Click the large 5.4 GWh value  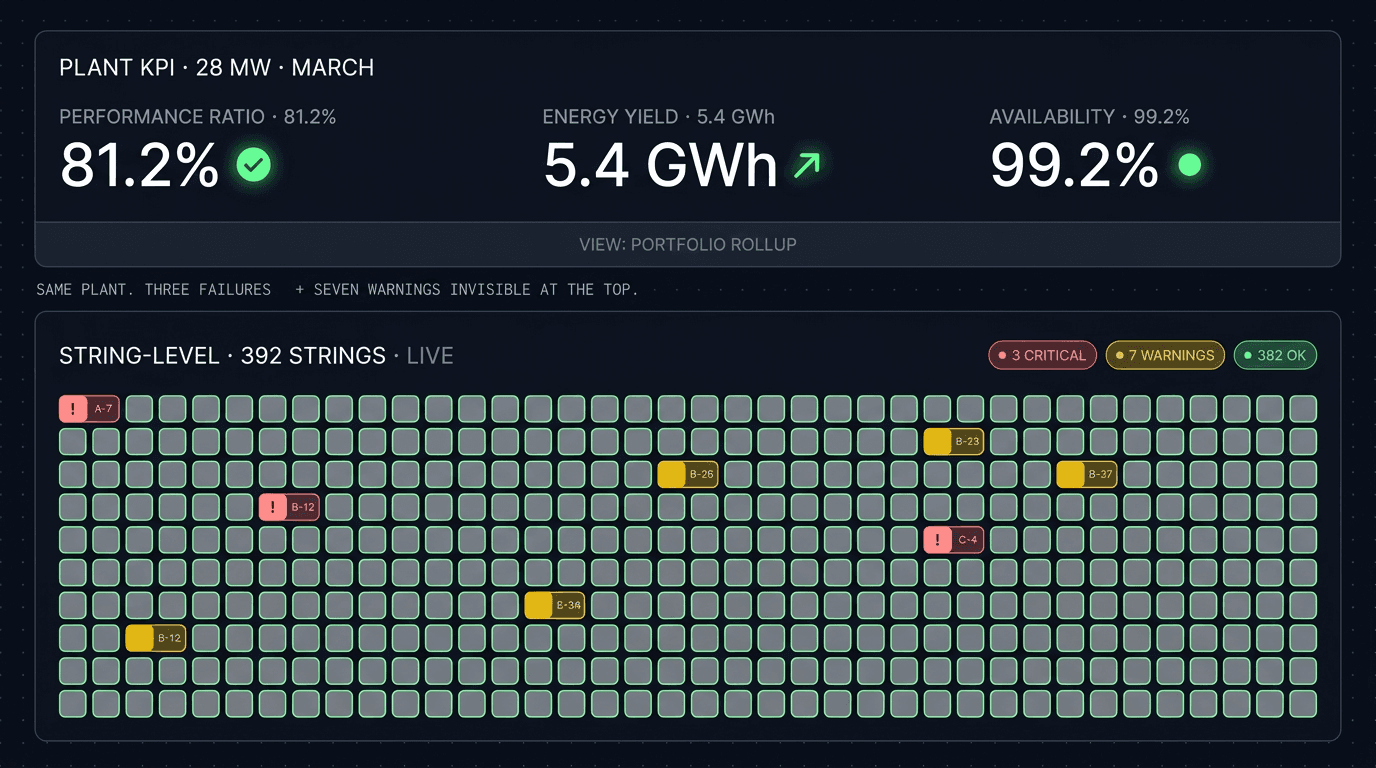pos(661,165)
